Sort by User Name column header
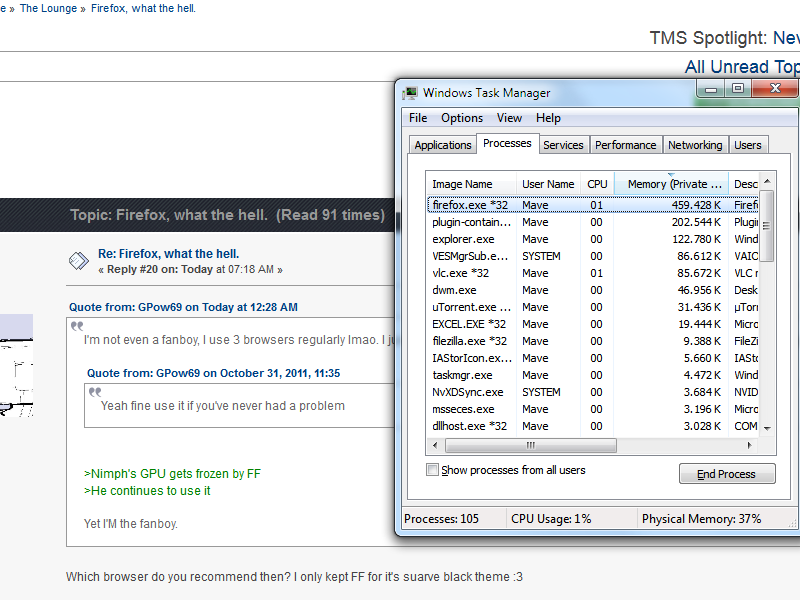The image size is (800, 600). tap(548, 184)
